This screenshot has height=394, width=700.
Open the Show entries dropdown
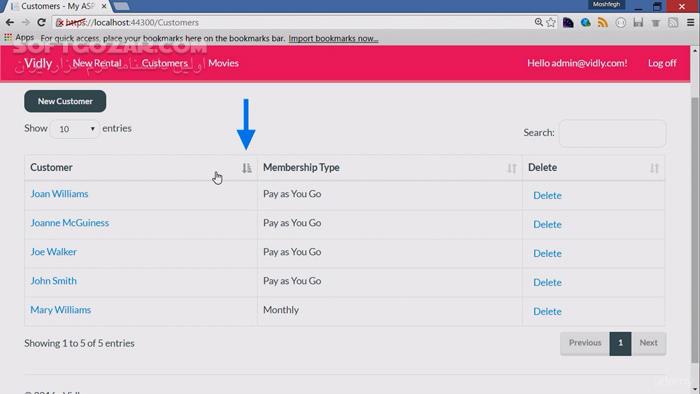coord(75,129)
